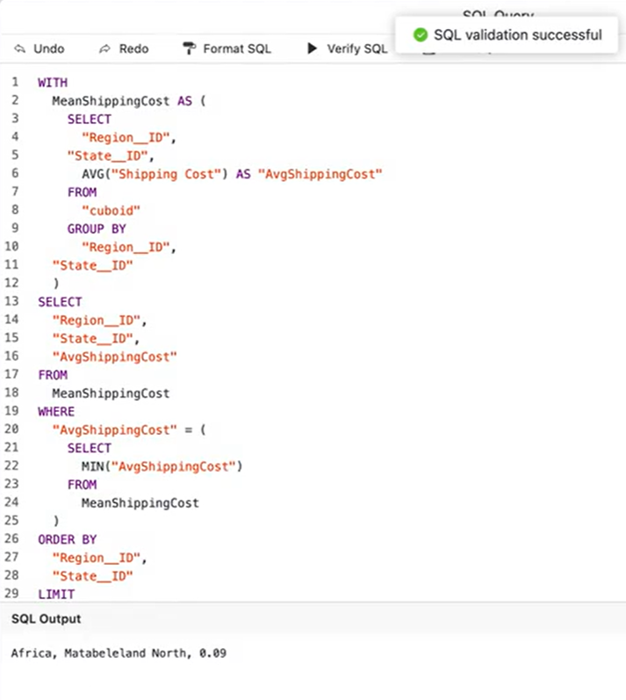Click the Redo arrow icon
This screenshot has height=700, width=626.
click(x=106, y=48)
